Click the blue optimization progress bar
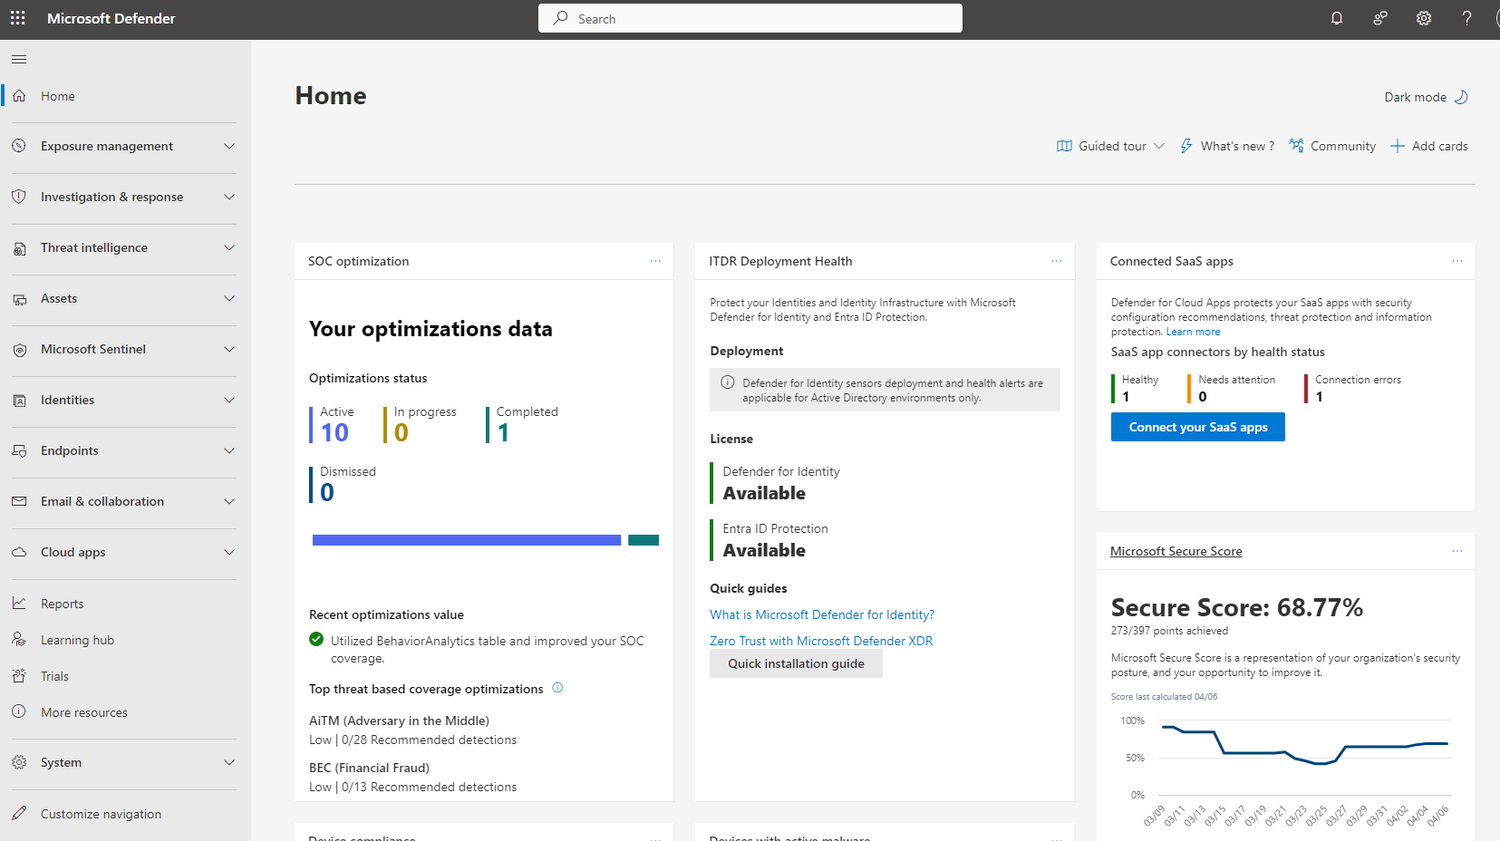The height and width of the screenshot is (841, 1500). pos(467,540)
